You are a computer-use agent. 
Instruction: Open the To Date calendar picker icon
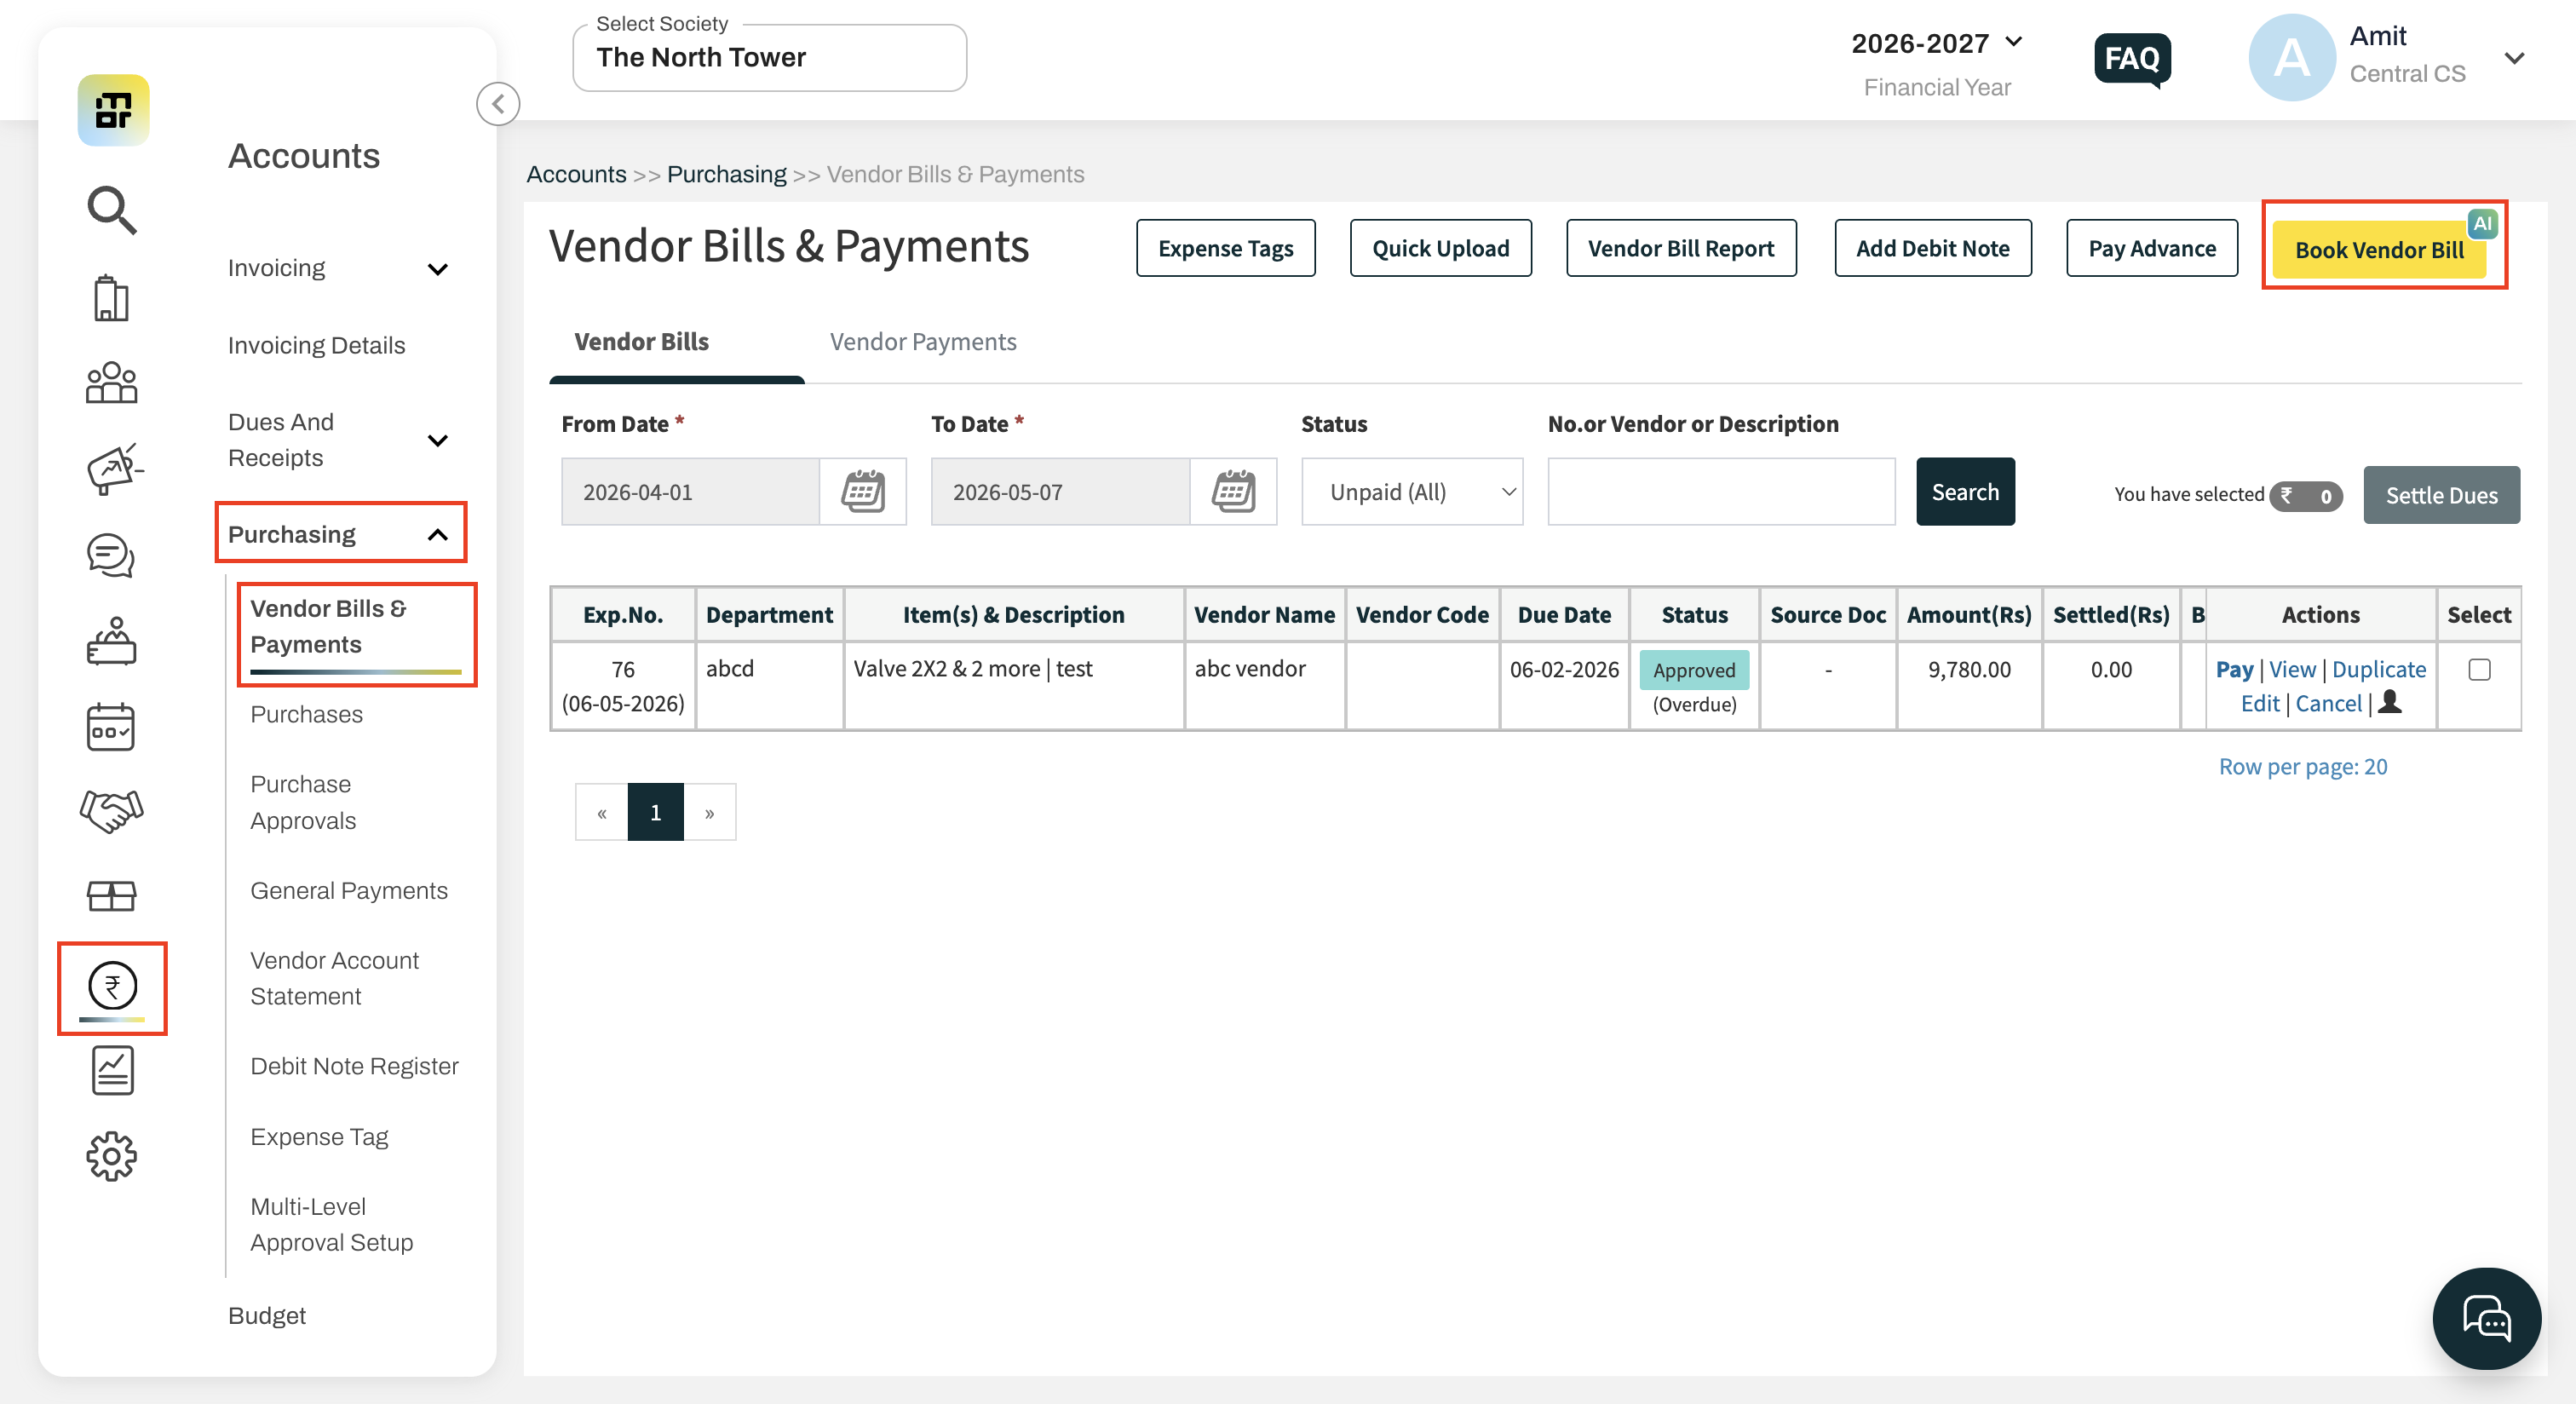[1233, 491]
